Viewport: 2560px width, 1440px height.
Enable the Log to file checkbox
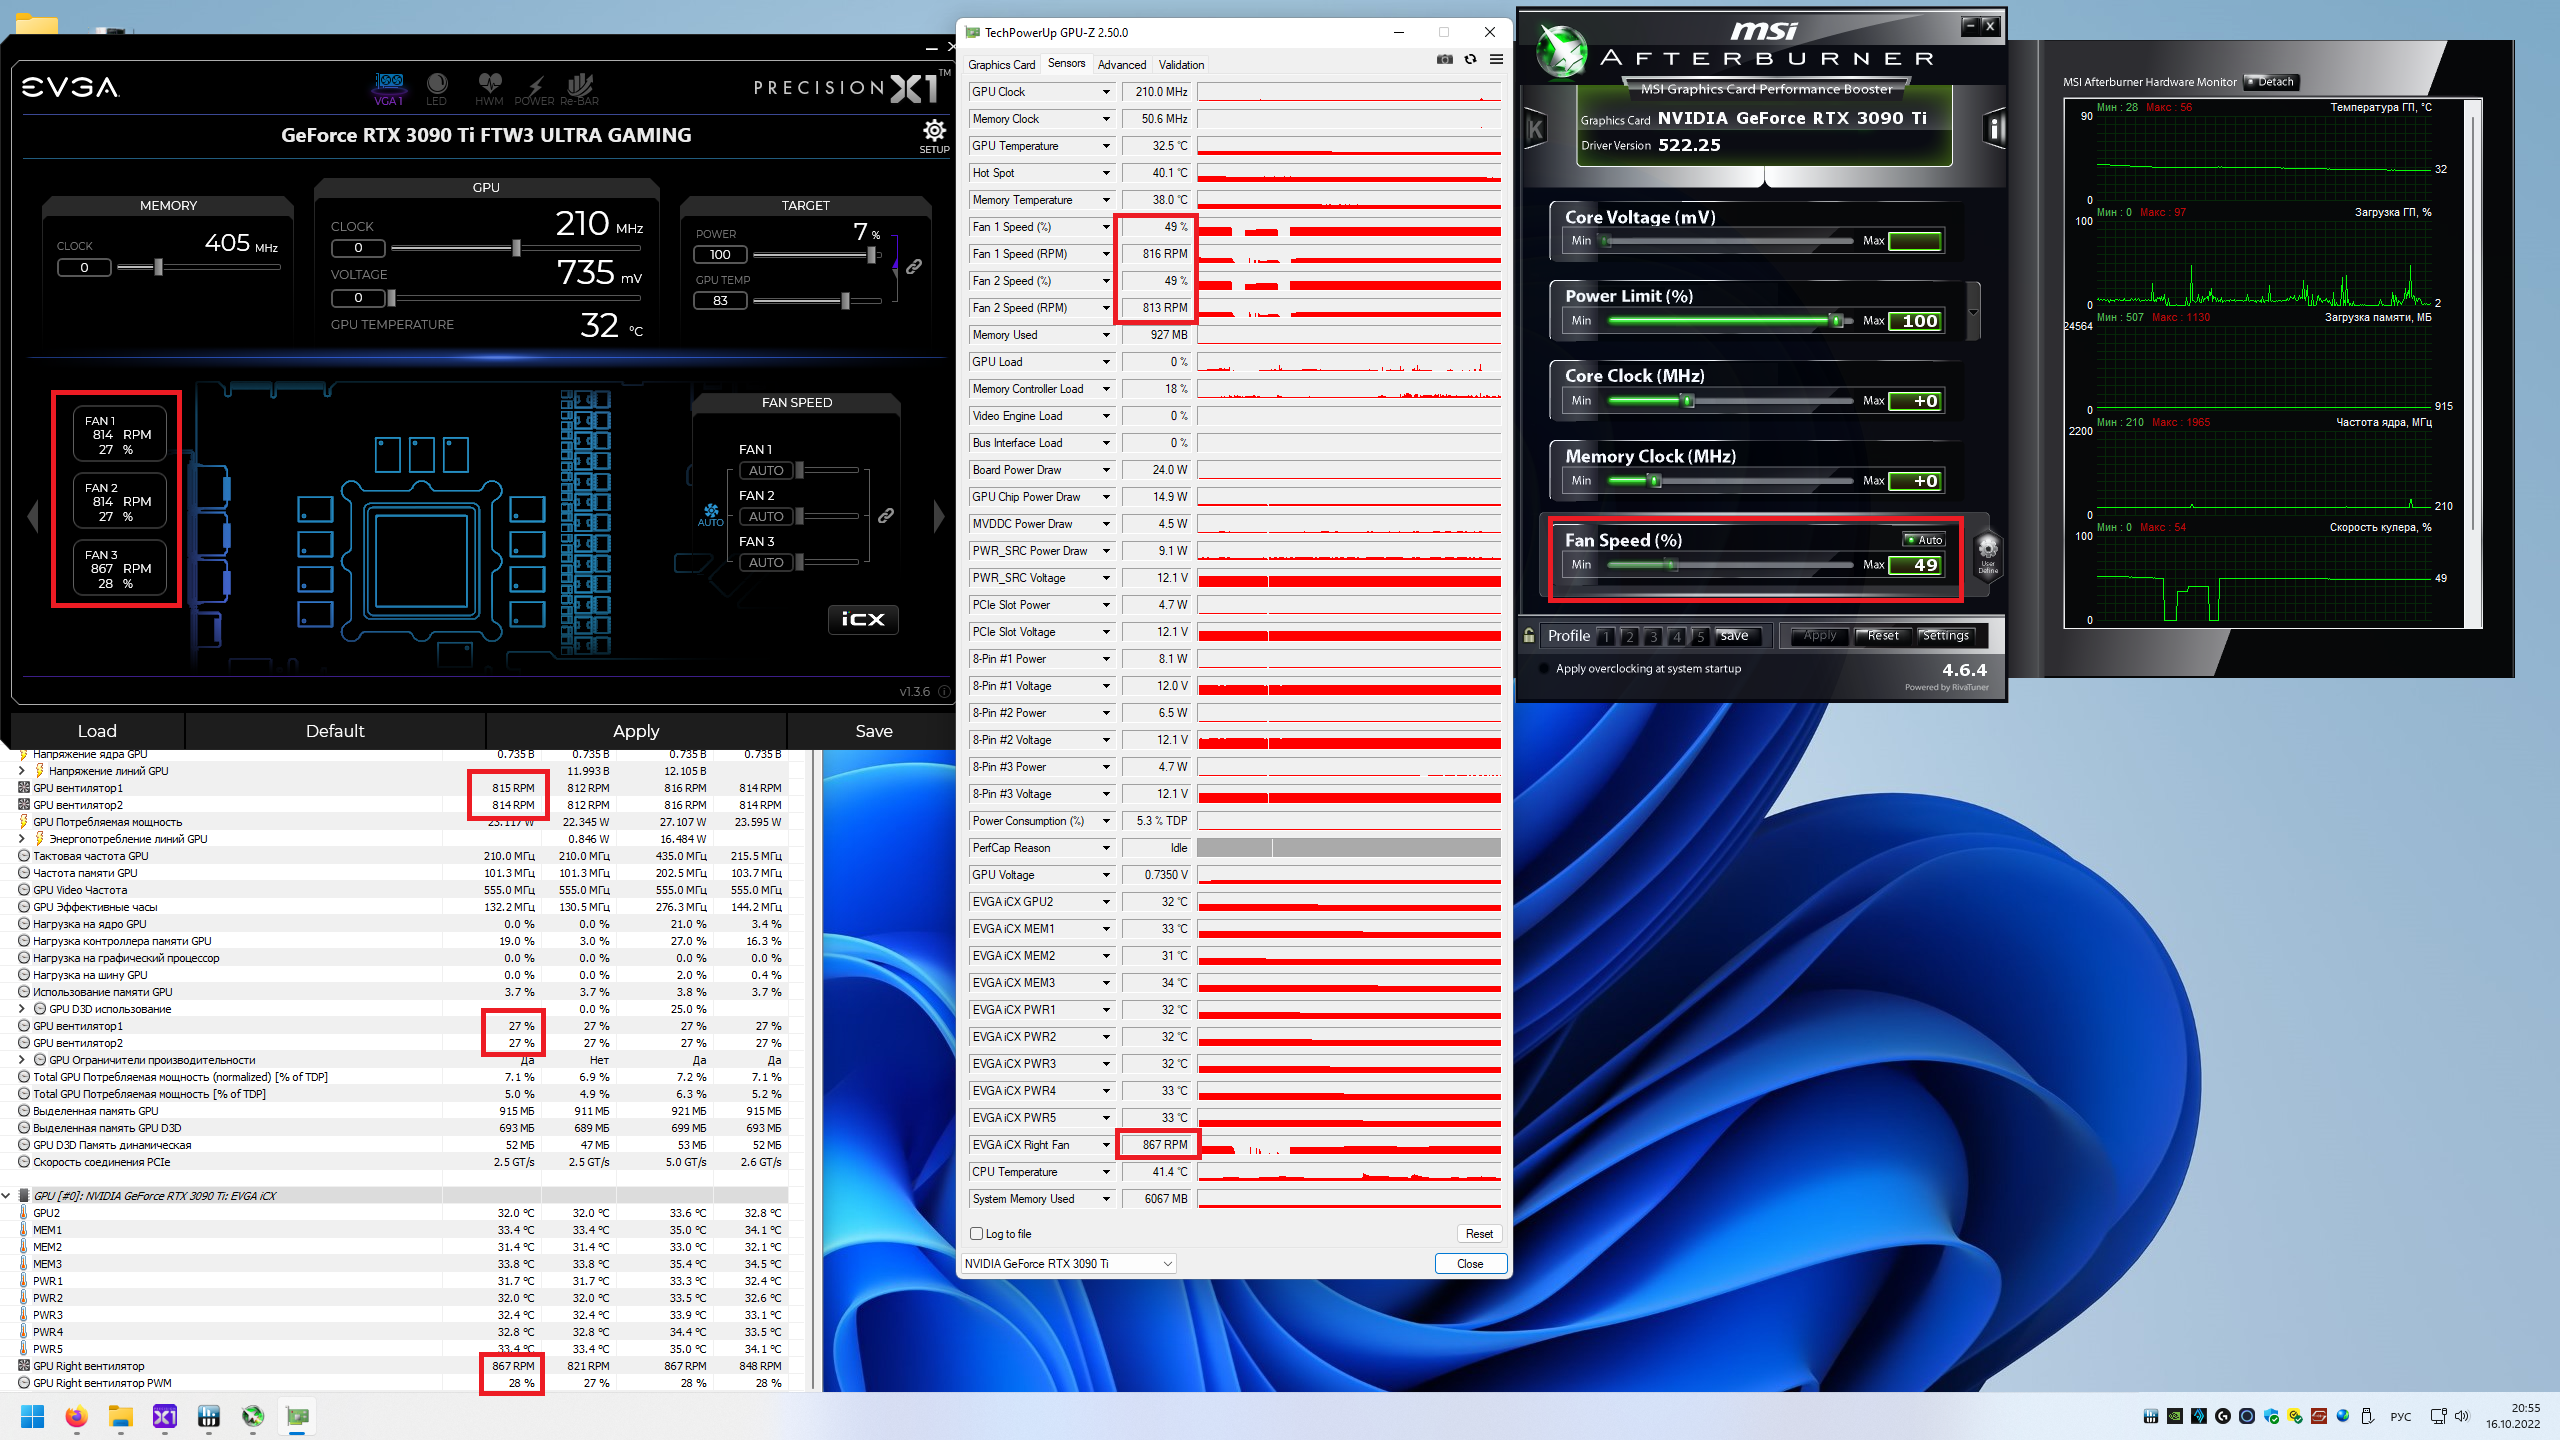click(x=977, y=1234)
